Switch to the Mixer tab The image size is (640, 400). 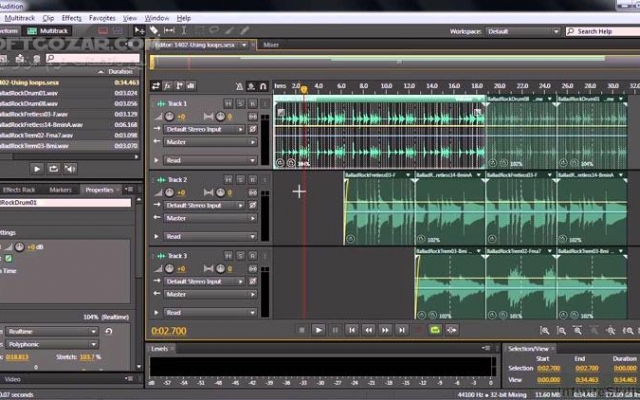pyautogui.click(x=271, y=45)
